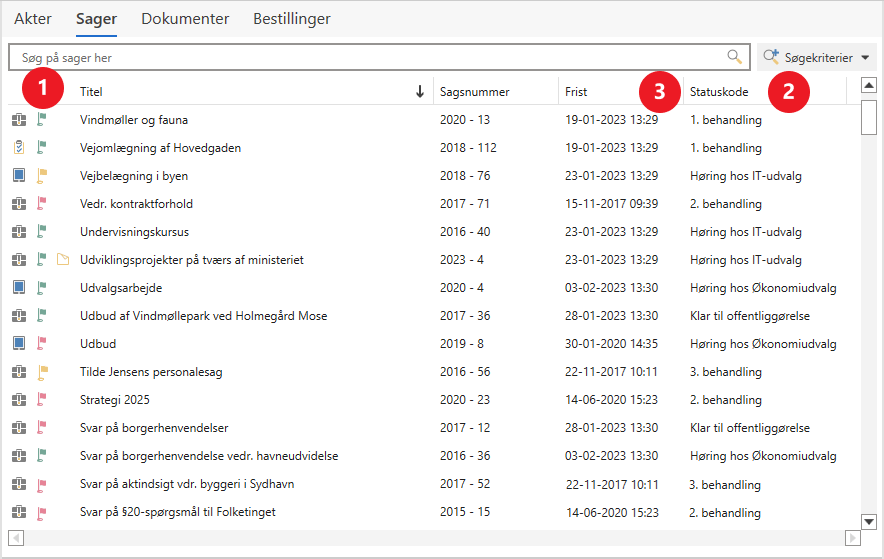This screenshot has width=884, height=559.
Task: Click the blue case icon for Udvalgsarbejde
Action: (x=18, y=288)
